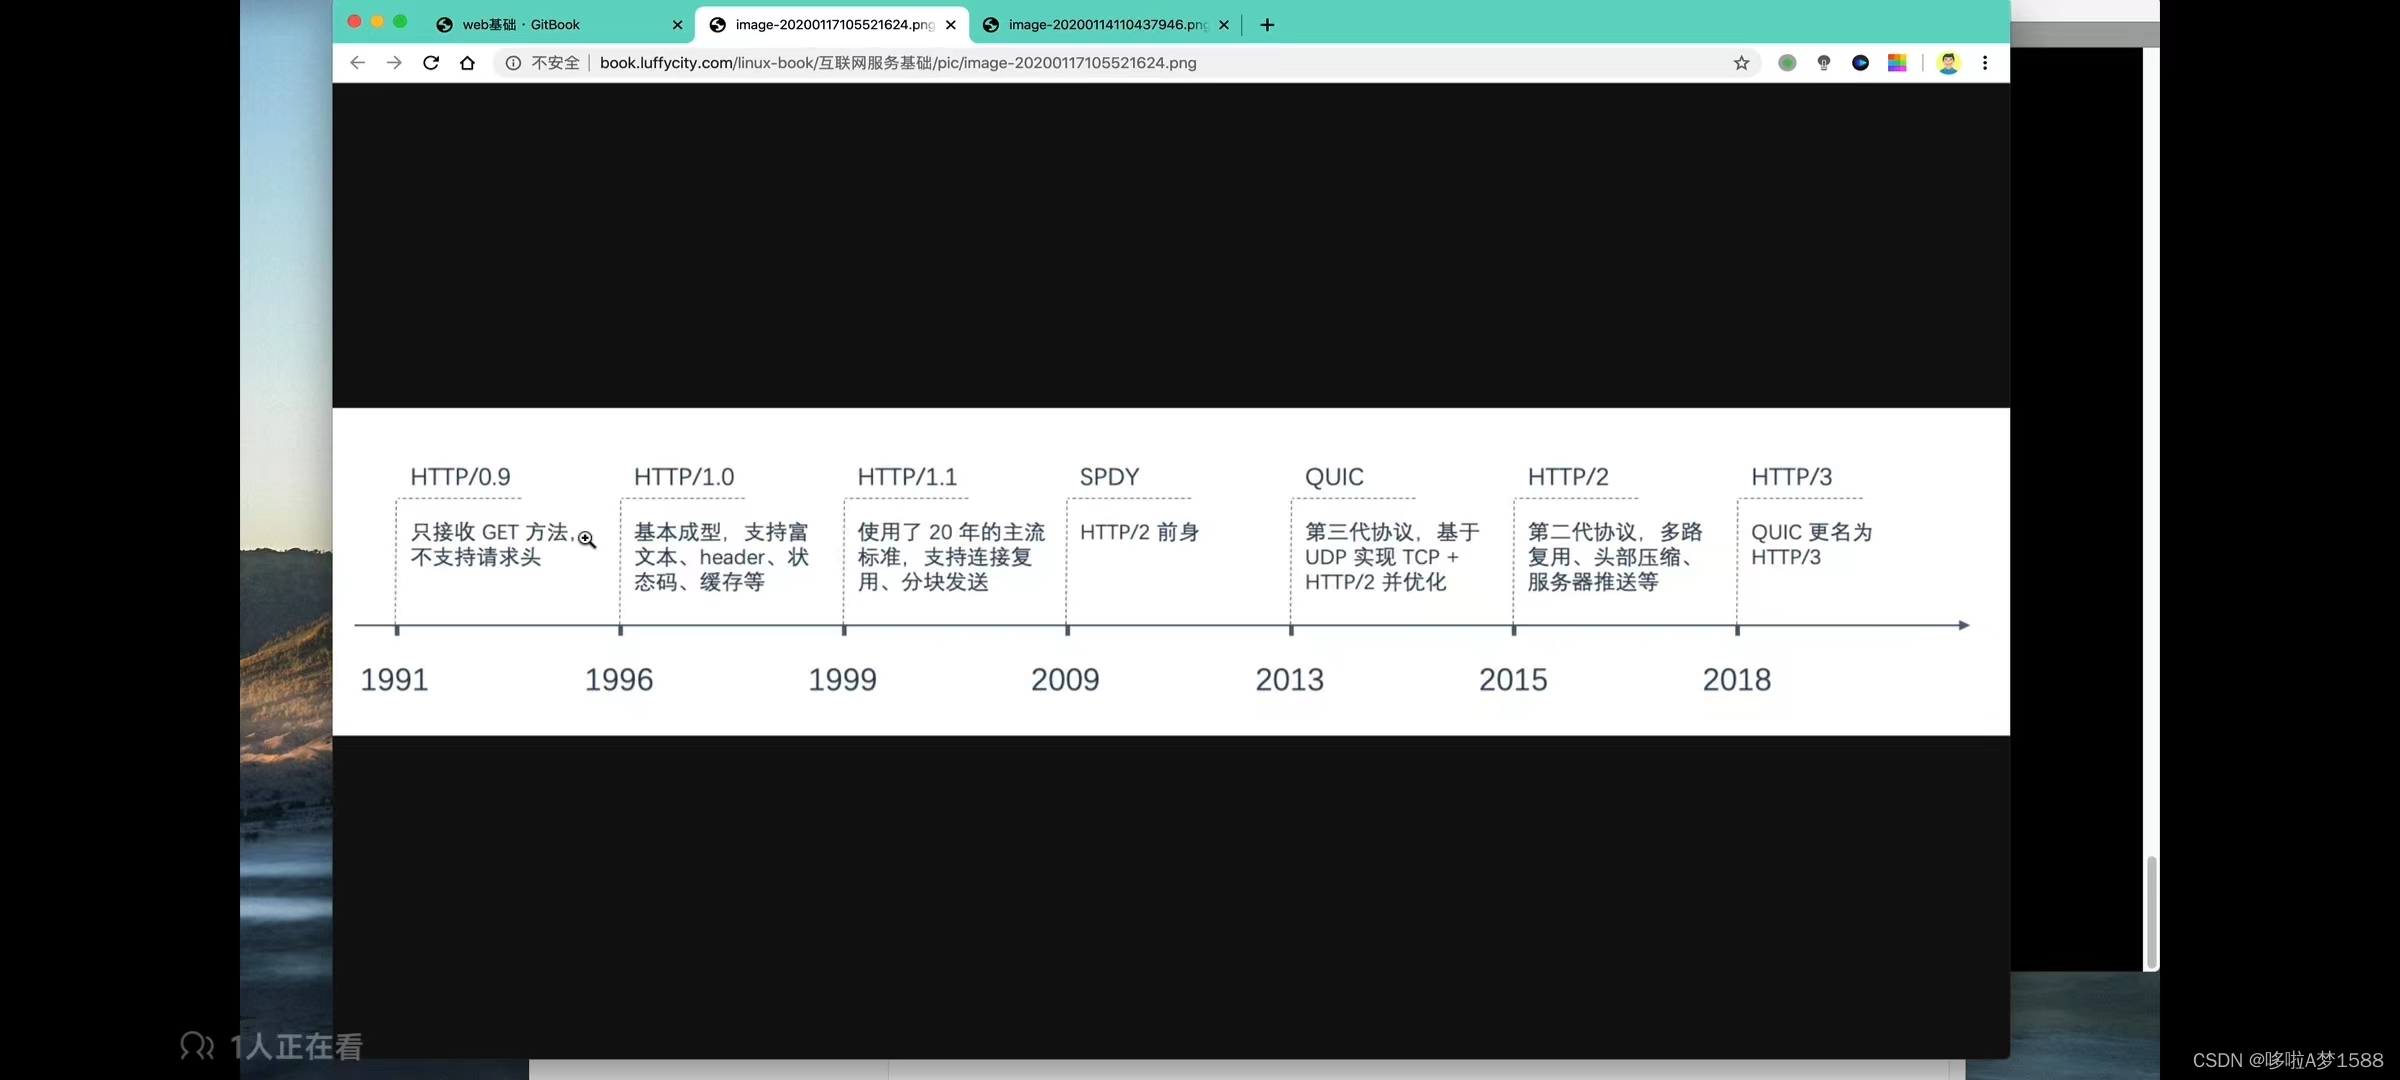
Task: Open Chrome's three-dot menu
Action: tap(1985, 63)
